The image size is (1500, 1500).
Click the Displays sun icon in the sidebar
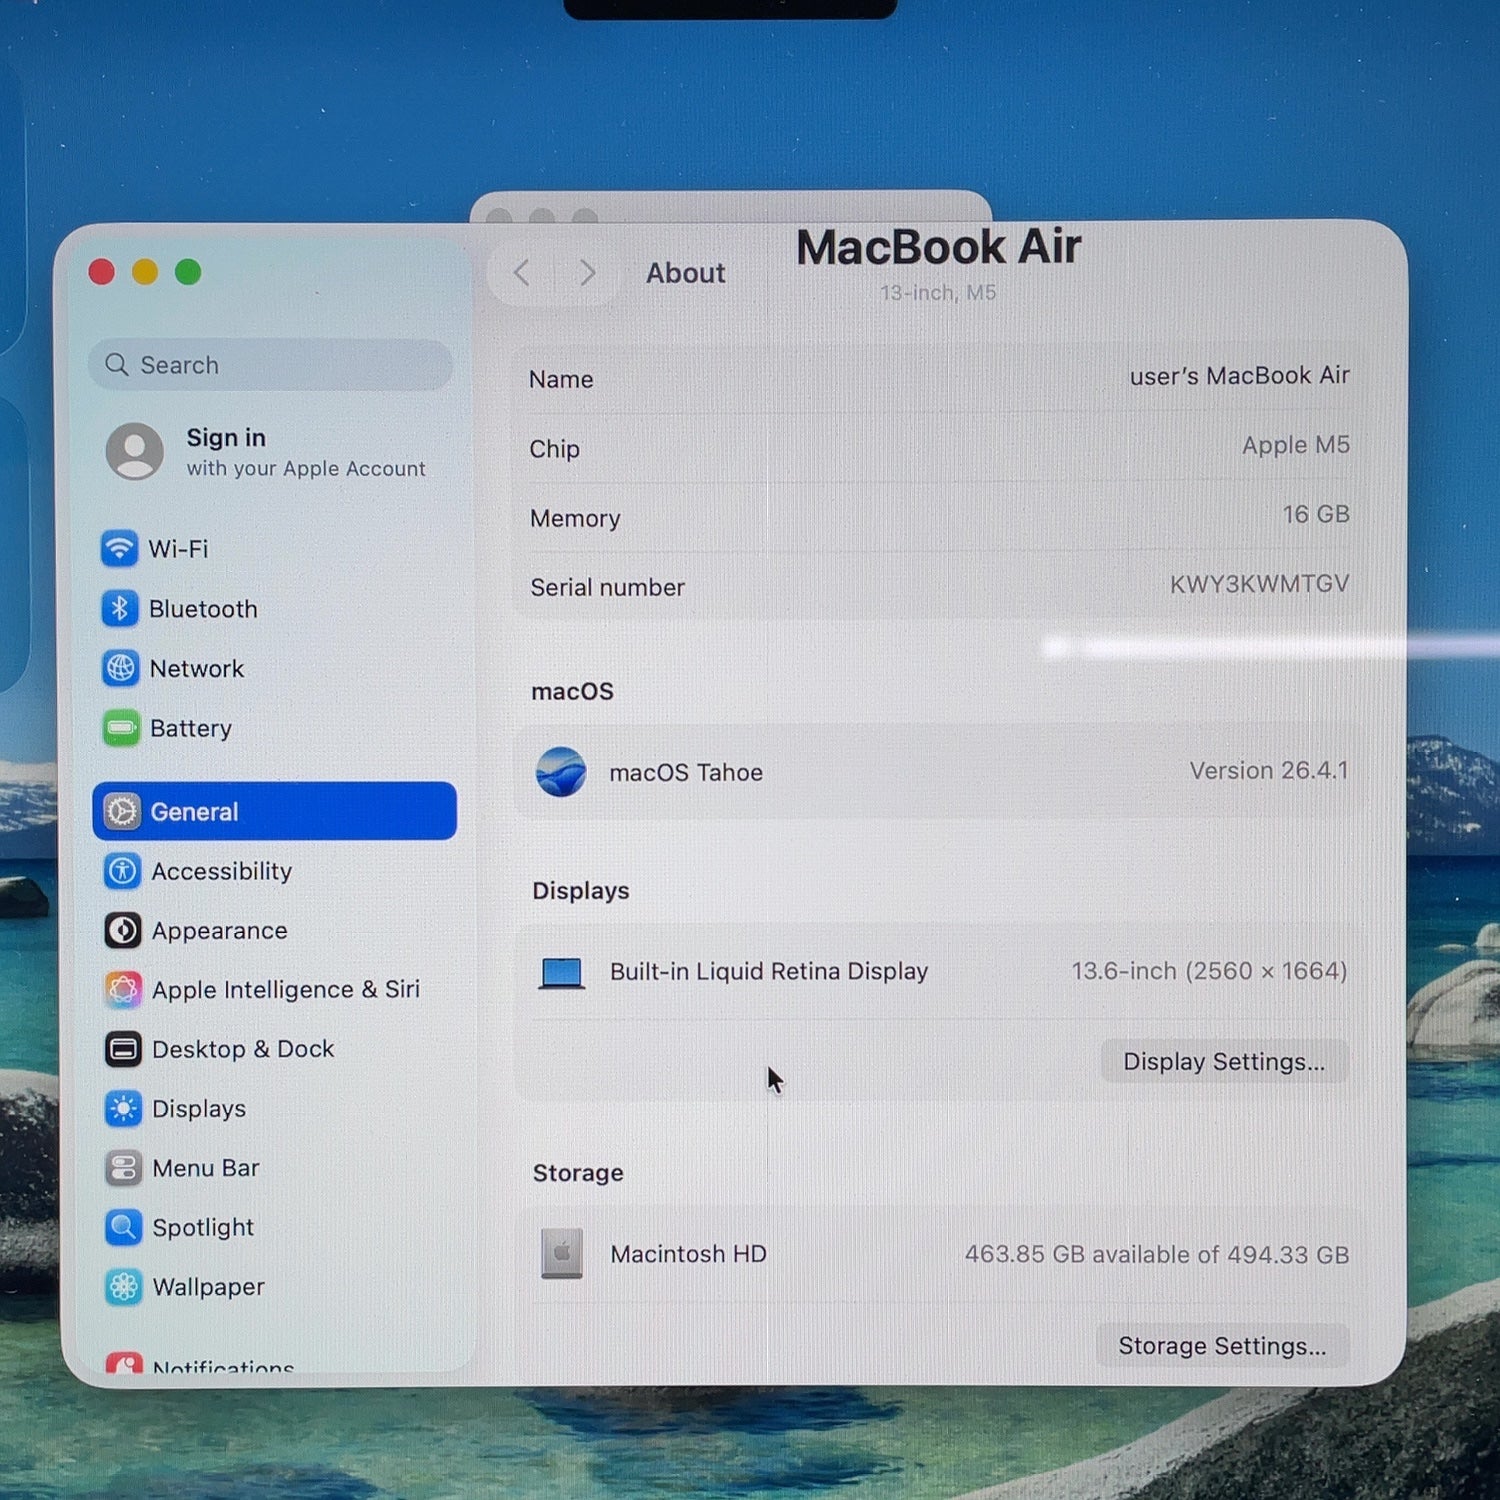[123, 1108]
